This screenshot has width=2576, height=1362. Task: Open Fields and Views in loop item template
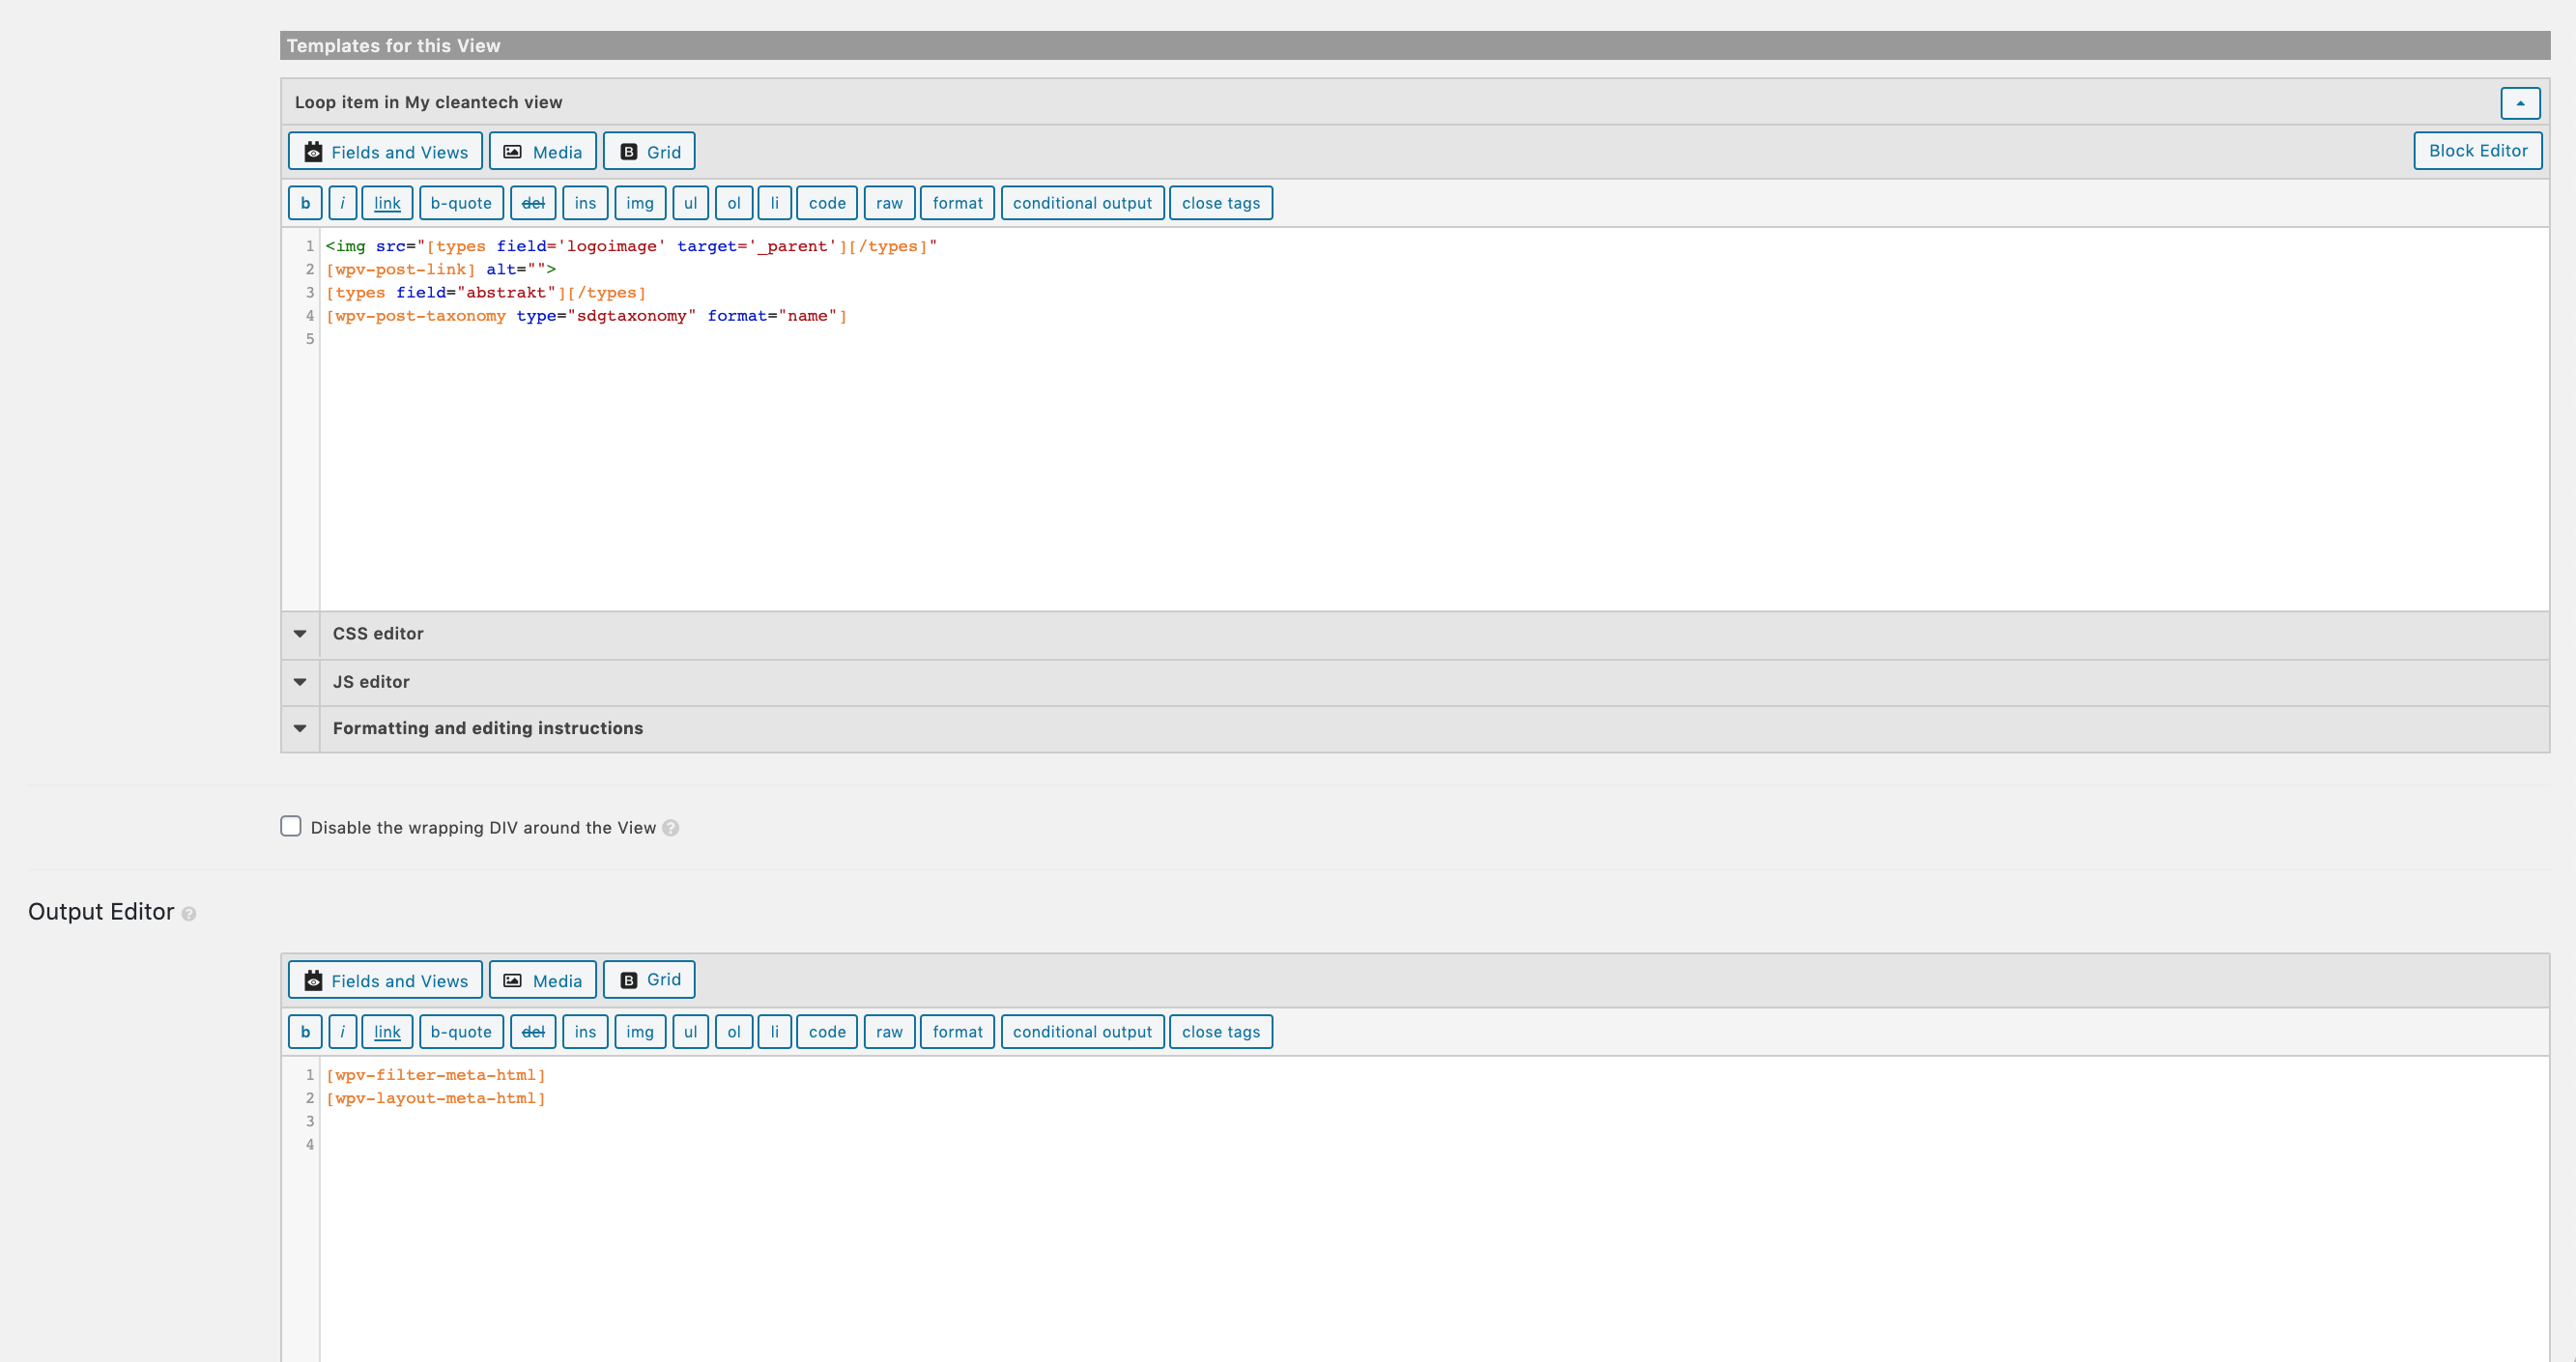[x=385, y=152]
